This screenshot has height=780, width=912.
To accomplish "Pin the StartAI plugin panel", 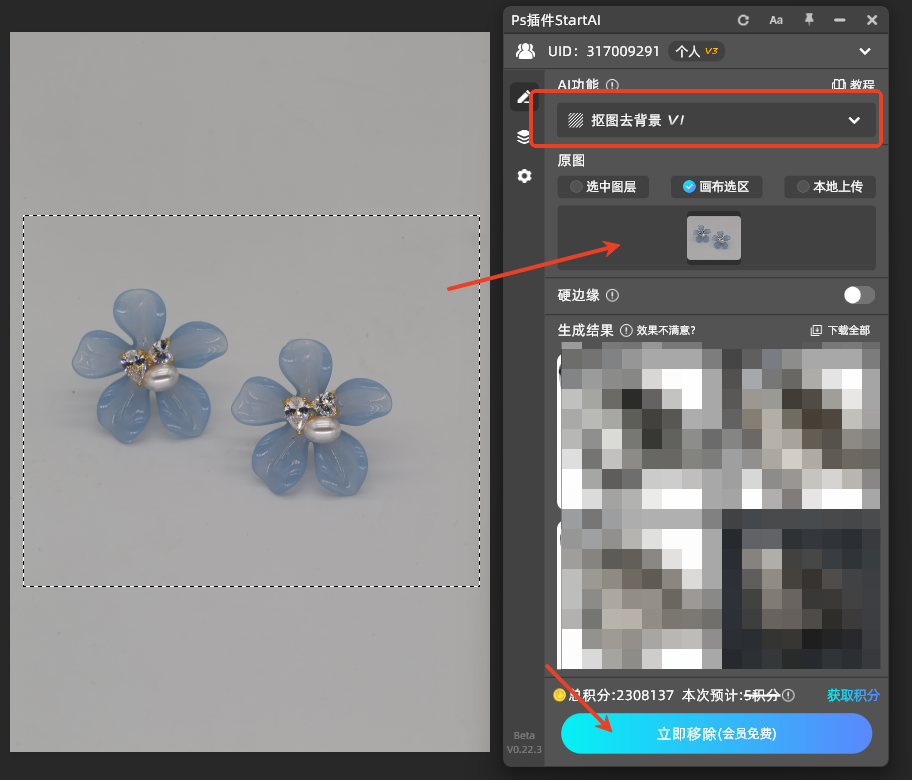I will (x=809, y=20).
